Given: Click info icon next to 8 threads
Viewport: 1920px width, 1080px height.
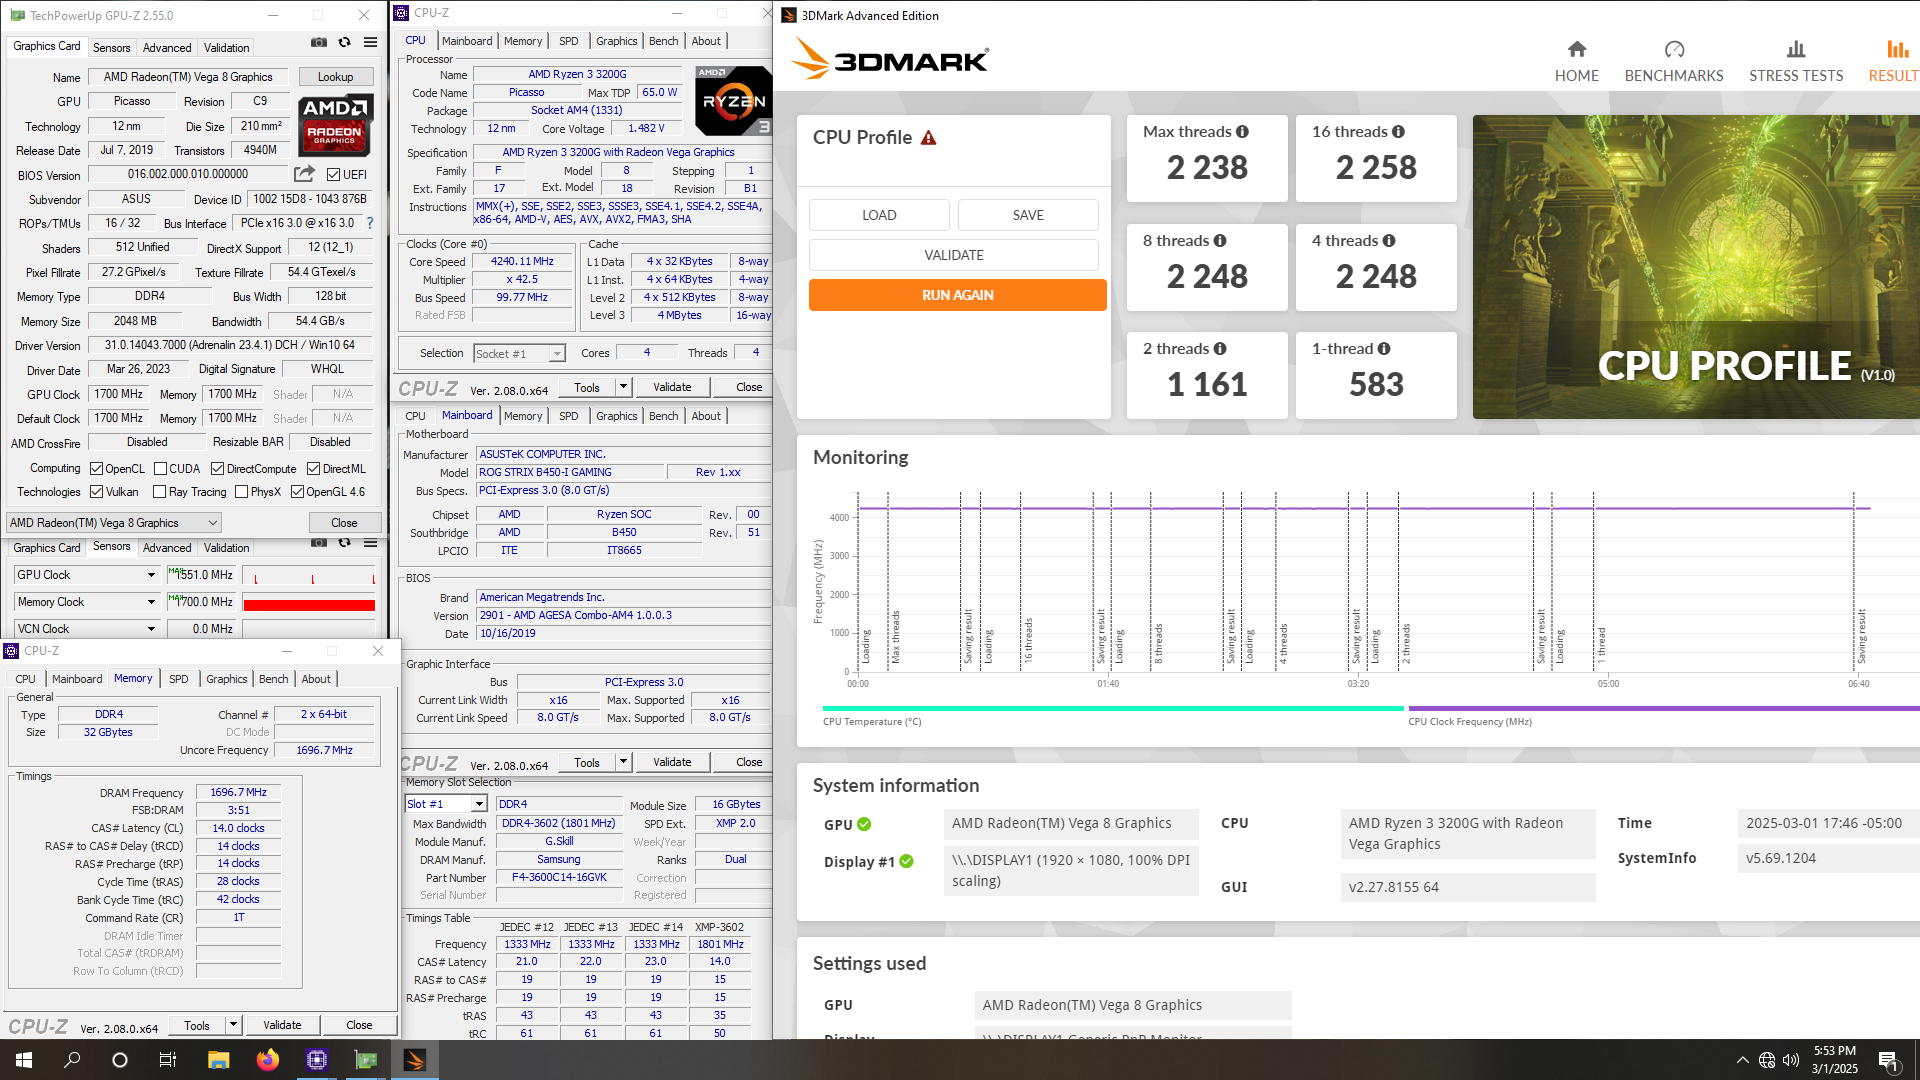Looking at the screenshot, I should click(1220, 241).
